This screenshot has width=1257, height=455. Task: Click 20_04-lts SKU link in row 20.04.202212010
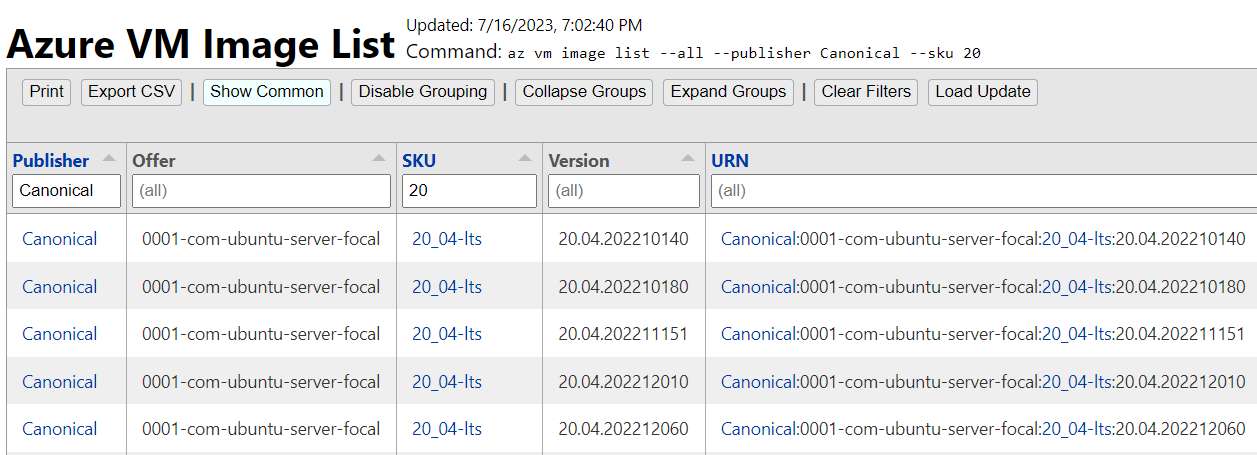pos(447,382)
